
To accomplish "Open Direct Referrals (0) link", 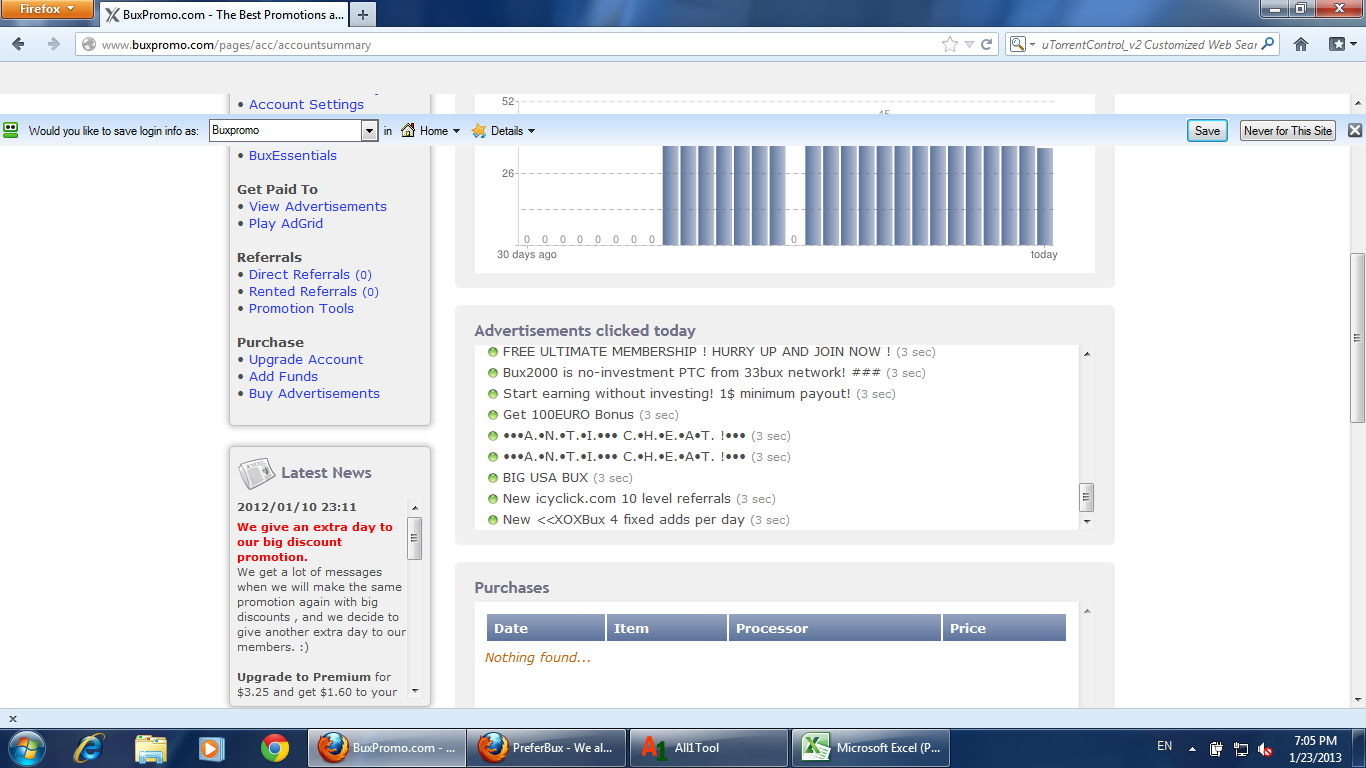I will pyautogui.click(x=310, y=275).
